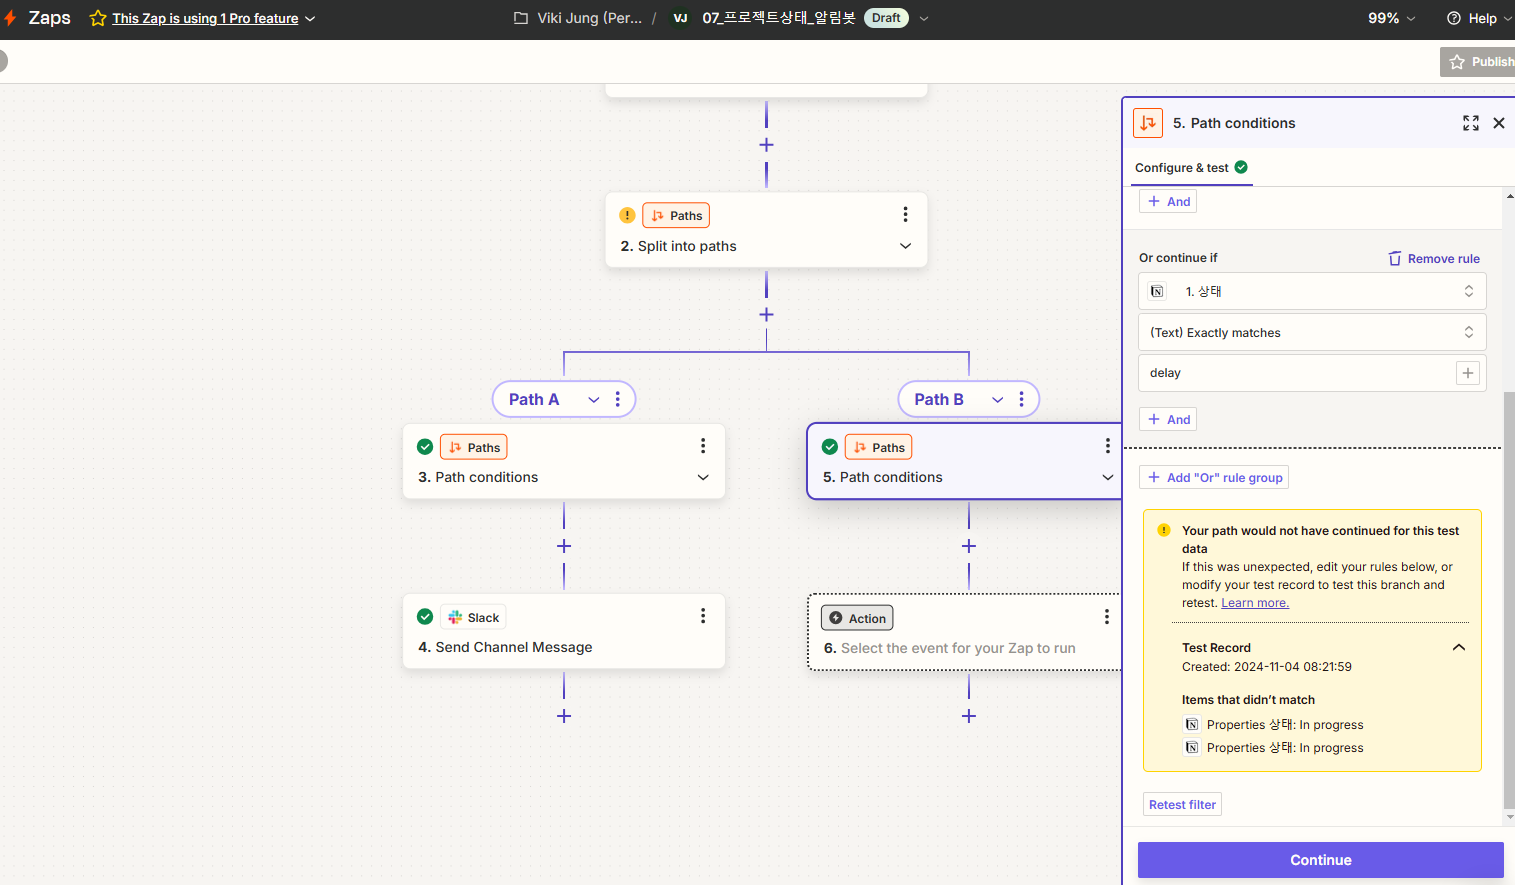Expand Split into paths step chevron
Image resolution: width=1515 pixels, height=885 pixels.
tap(905, 246)
